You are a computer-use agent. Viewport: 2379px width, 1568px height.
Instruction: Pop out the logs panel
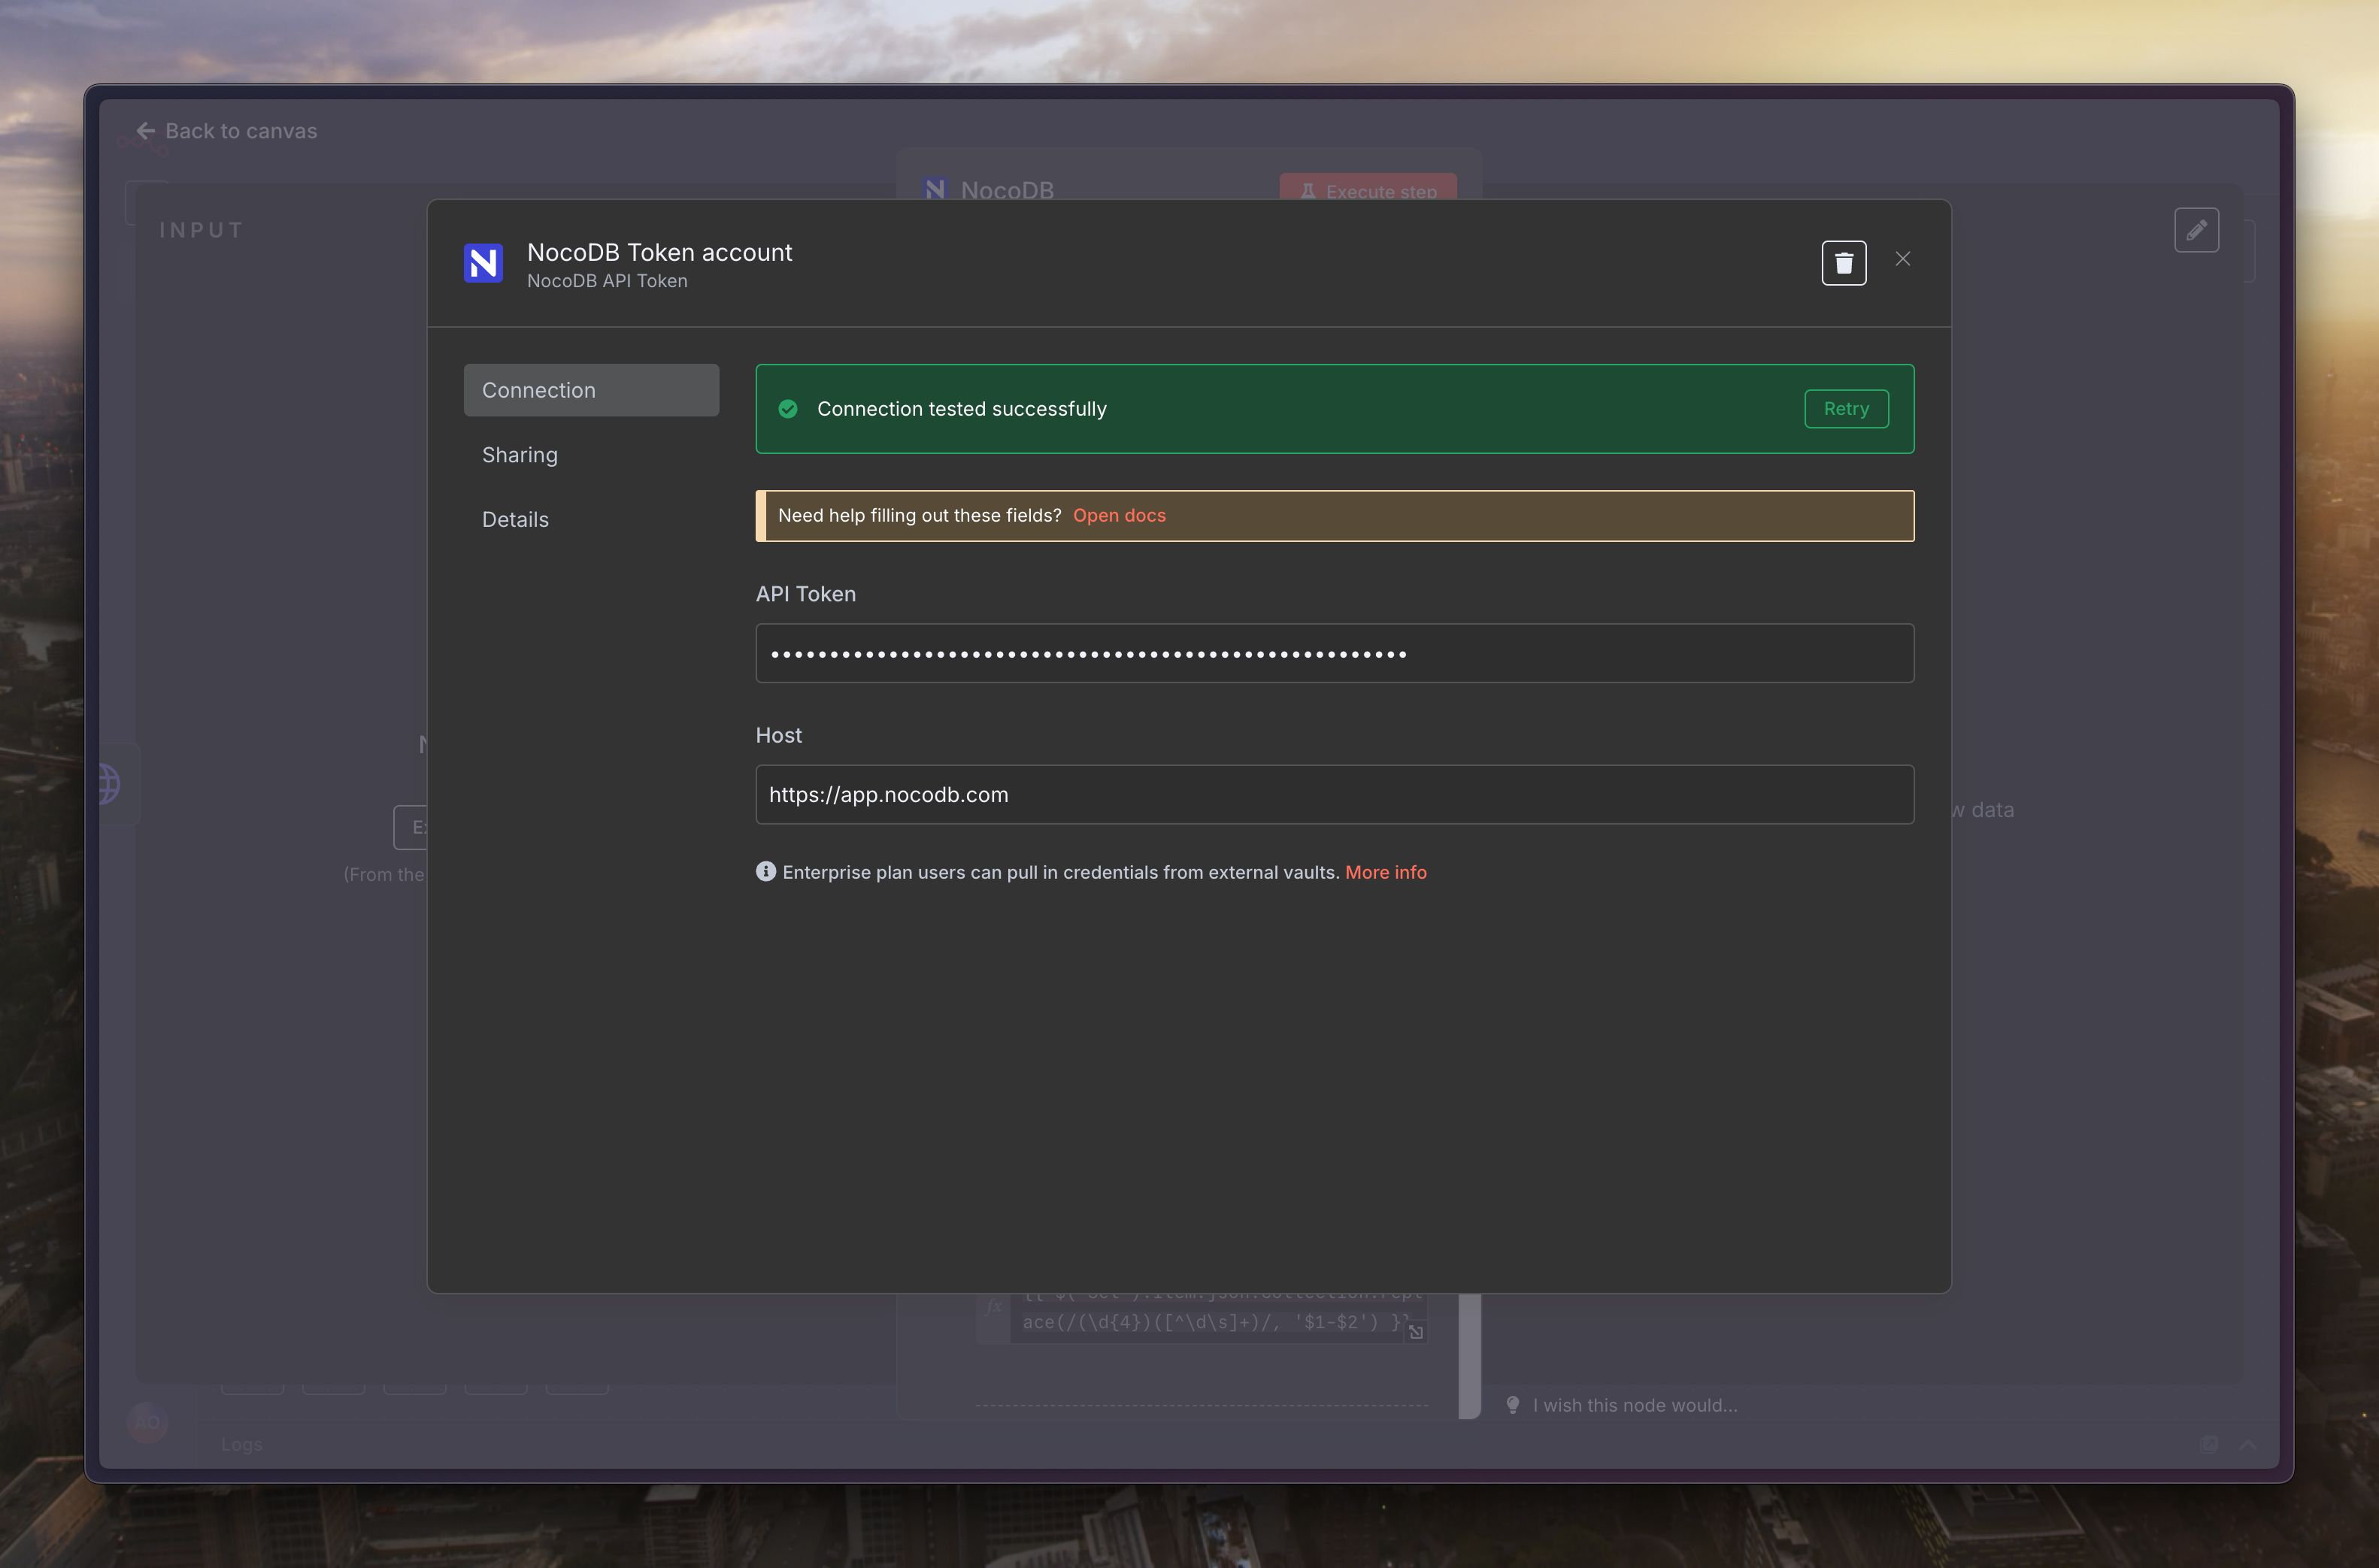point(2208,1444)
